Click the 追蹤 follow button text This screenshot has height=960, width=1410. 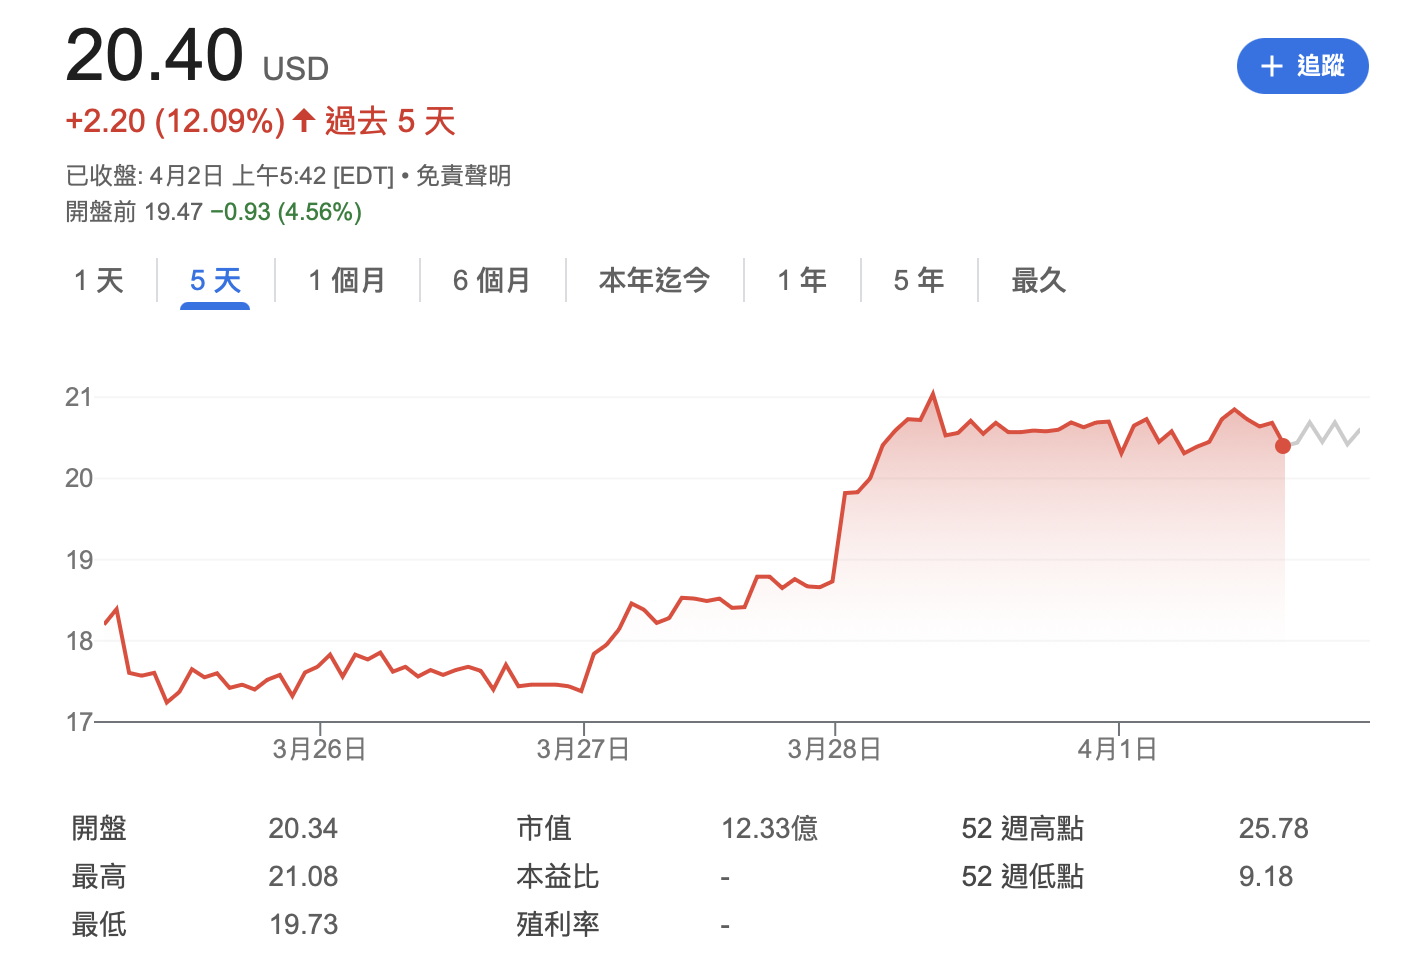pos(1320,66)
